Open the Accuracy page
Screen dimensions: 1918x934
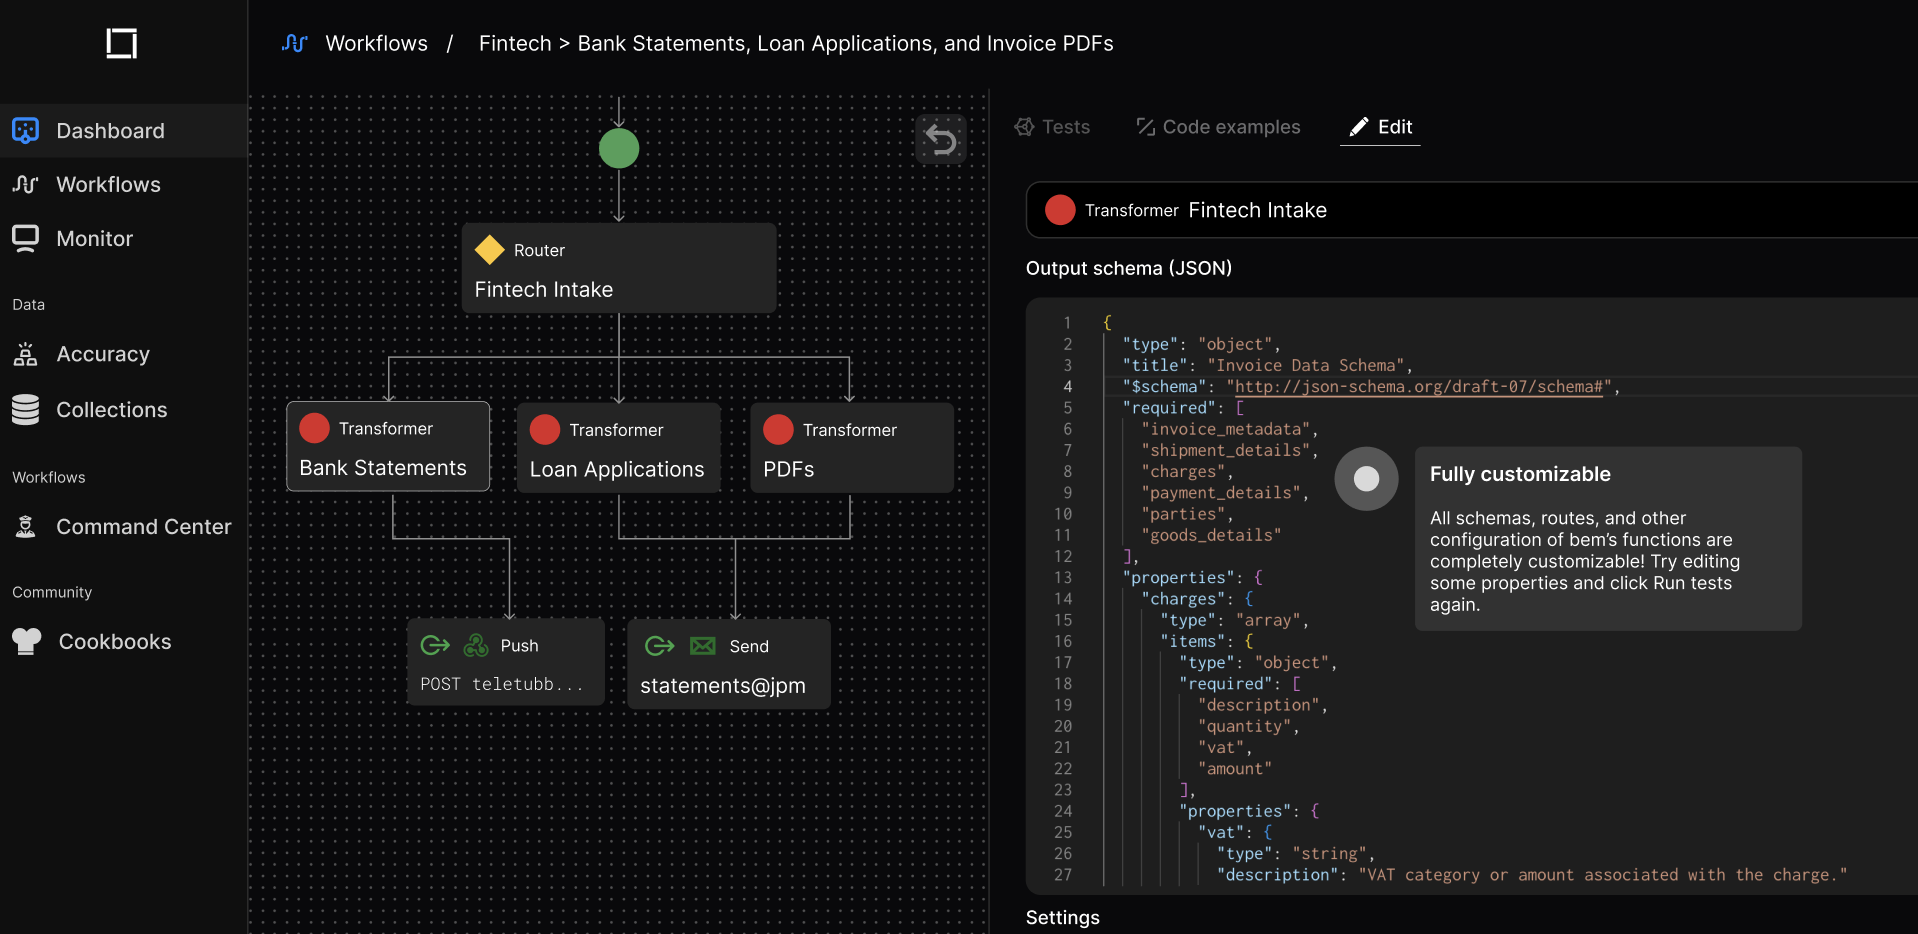click(x=124, y=354)
